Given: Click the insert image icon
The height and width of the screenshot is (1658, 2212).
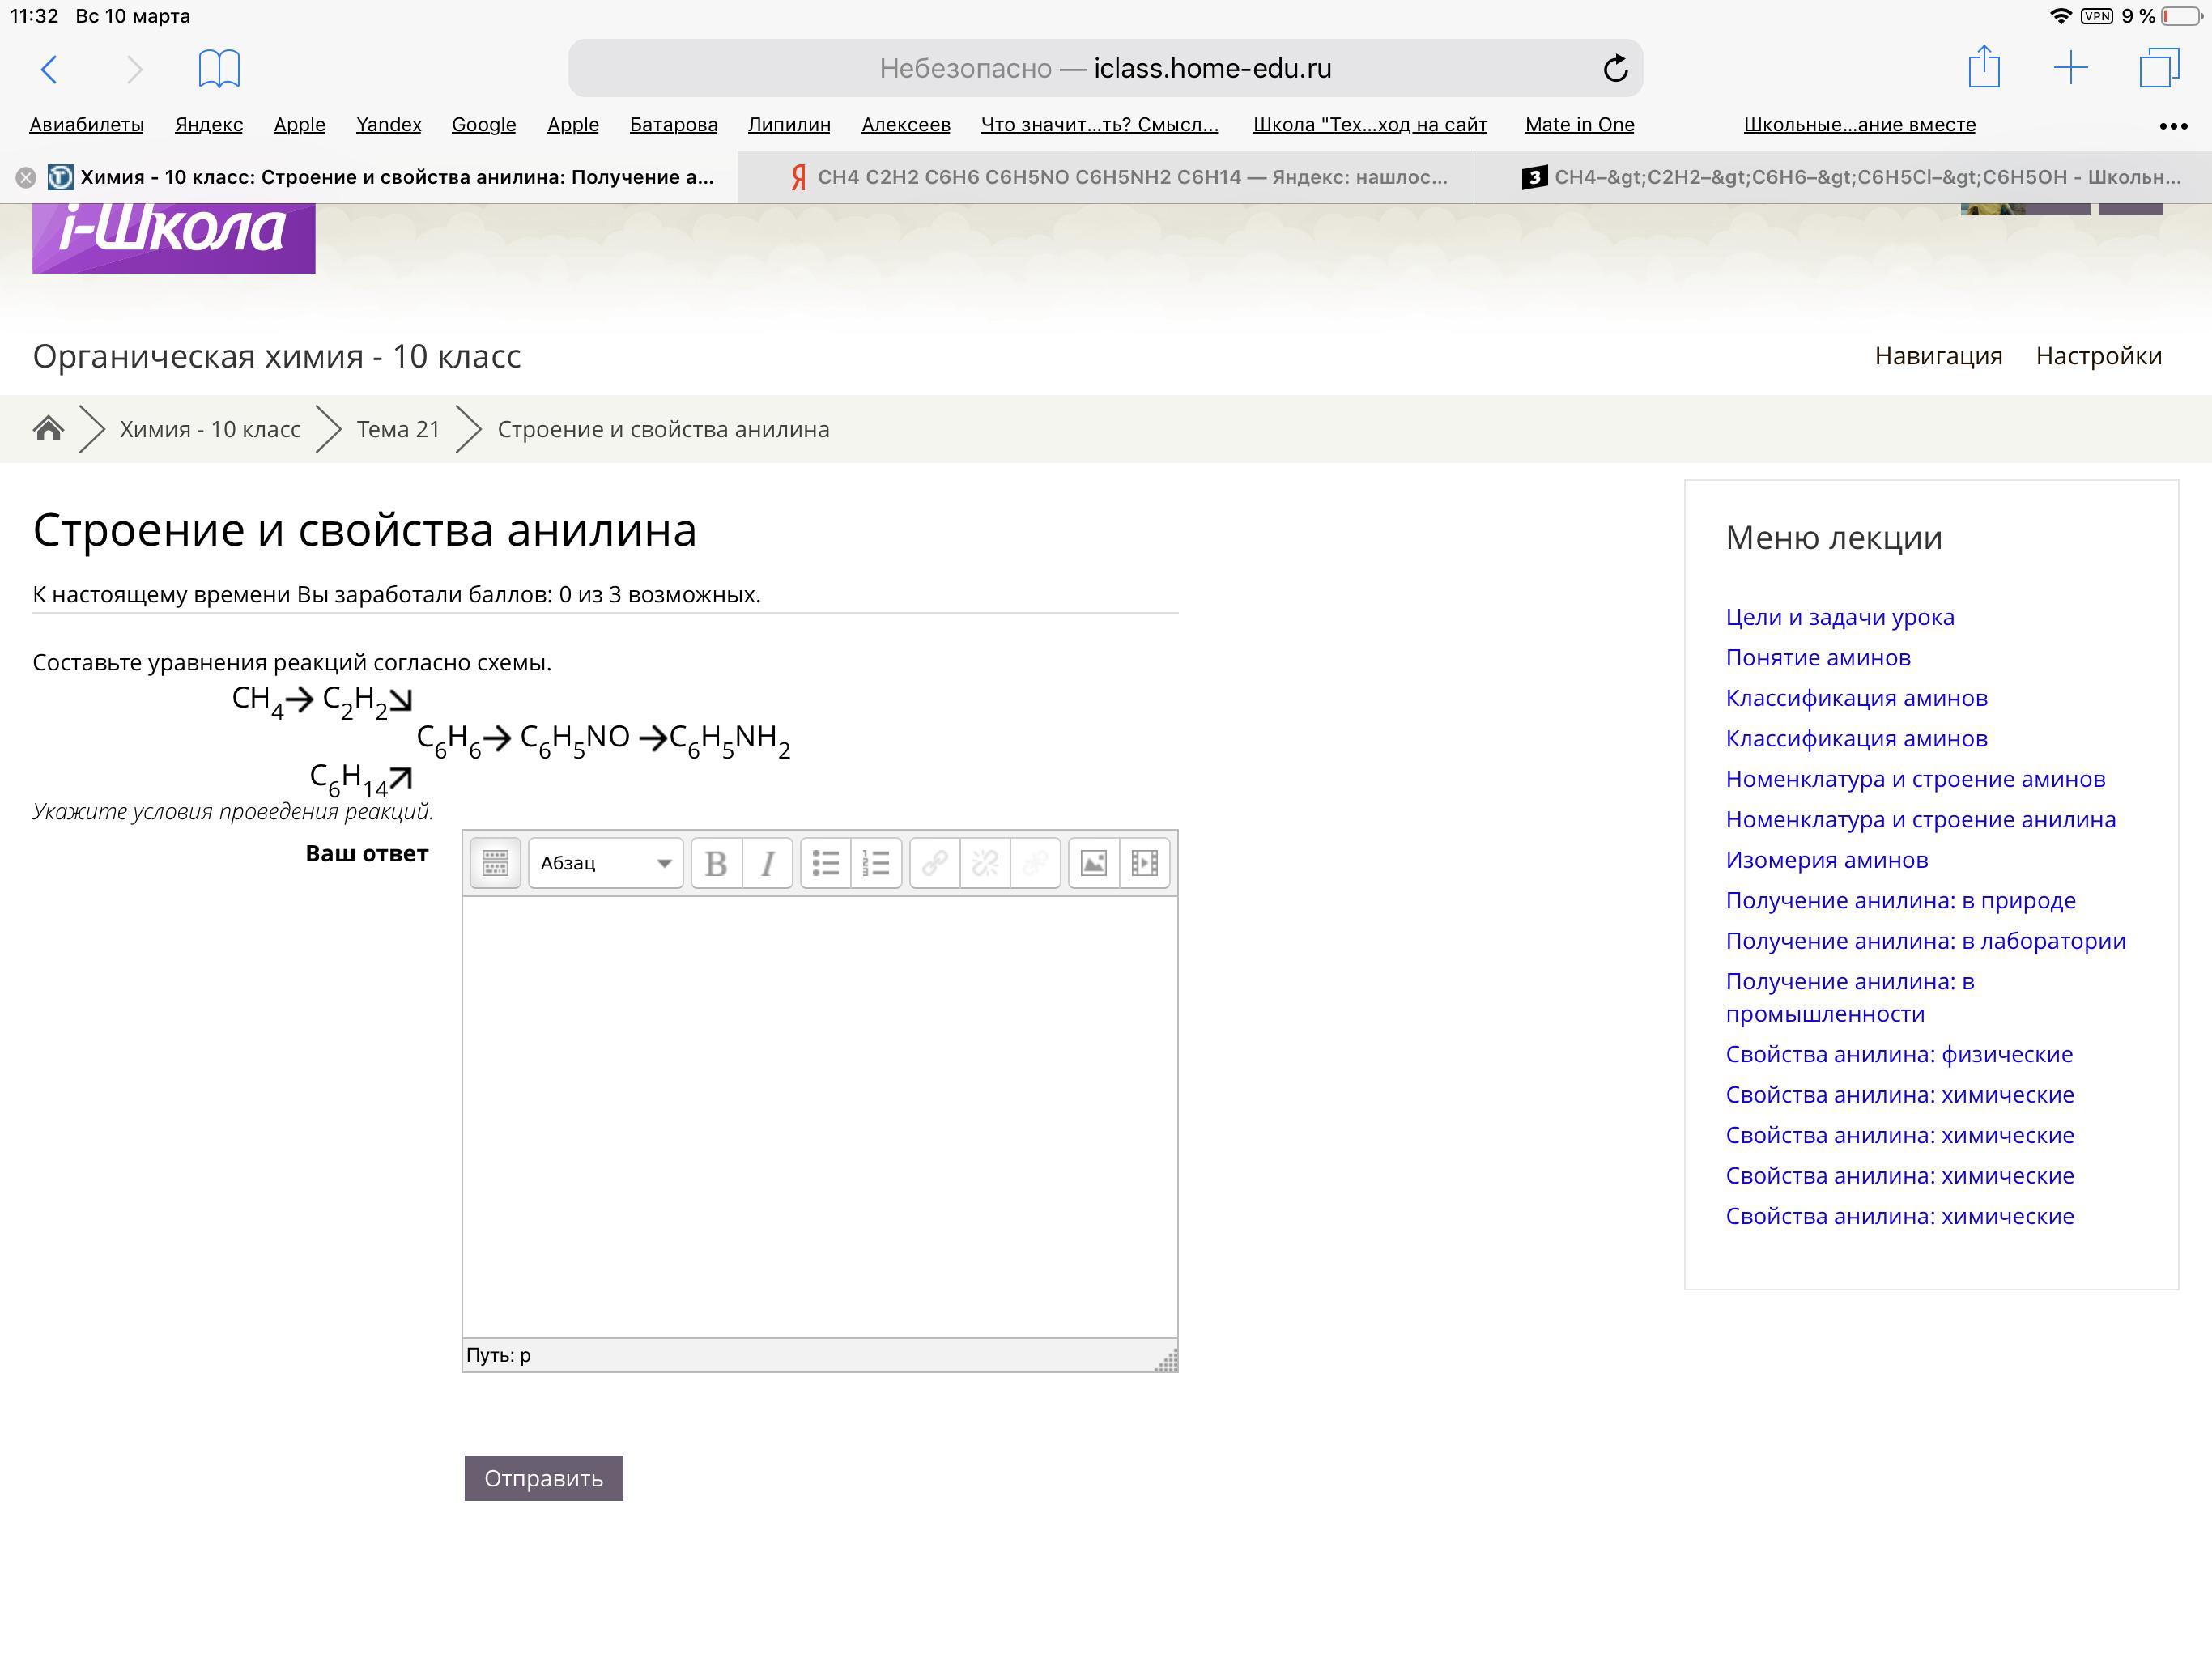Looking at the screenshot, I should point(1094,863).
